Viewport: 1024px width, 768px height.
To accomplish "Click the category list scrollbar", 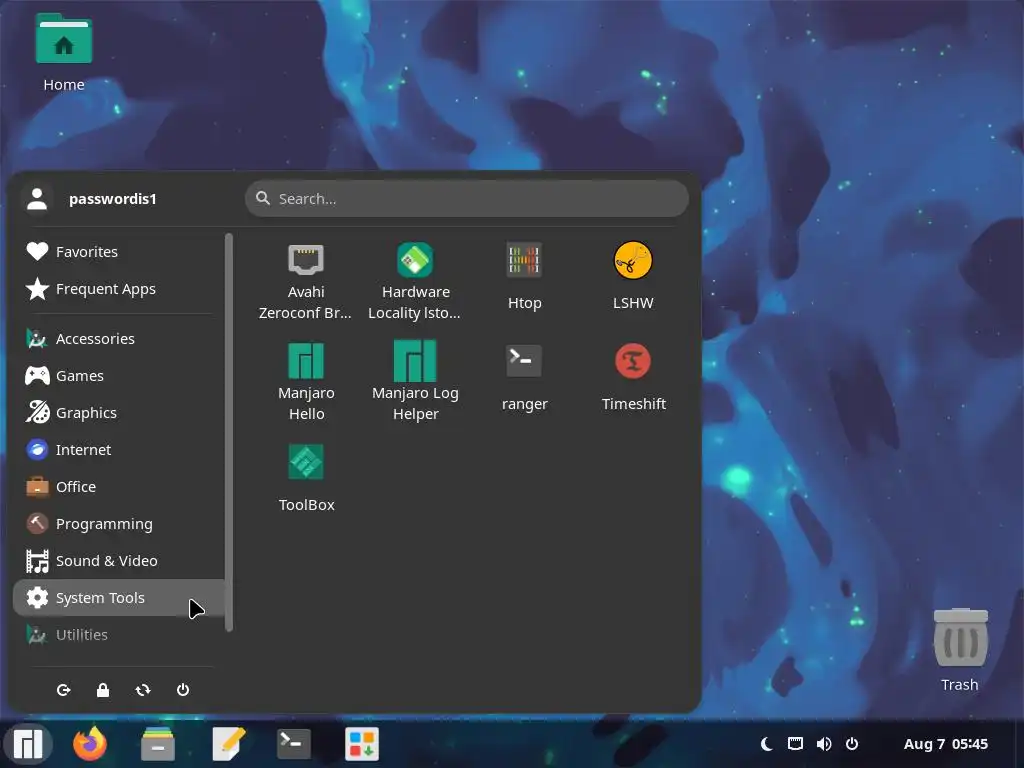I will click(x=229, y=432).
